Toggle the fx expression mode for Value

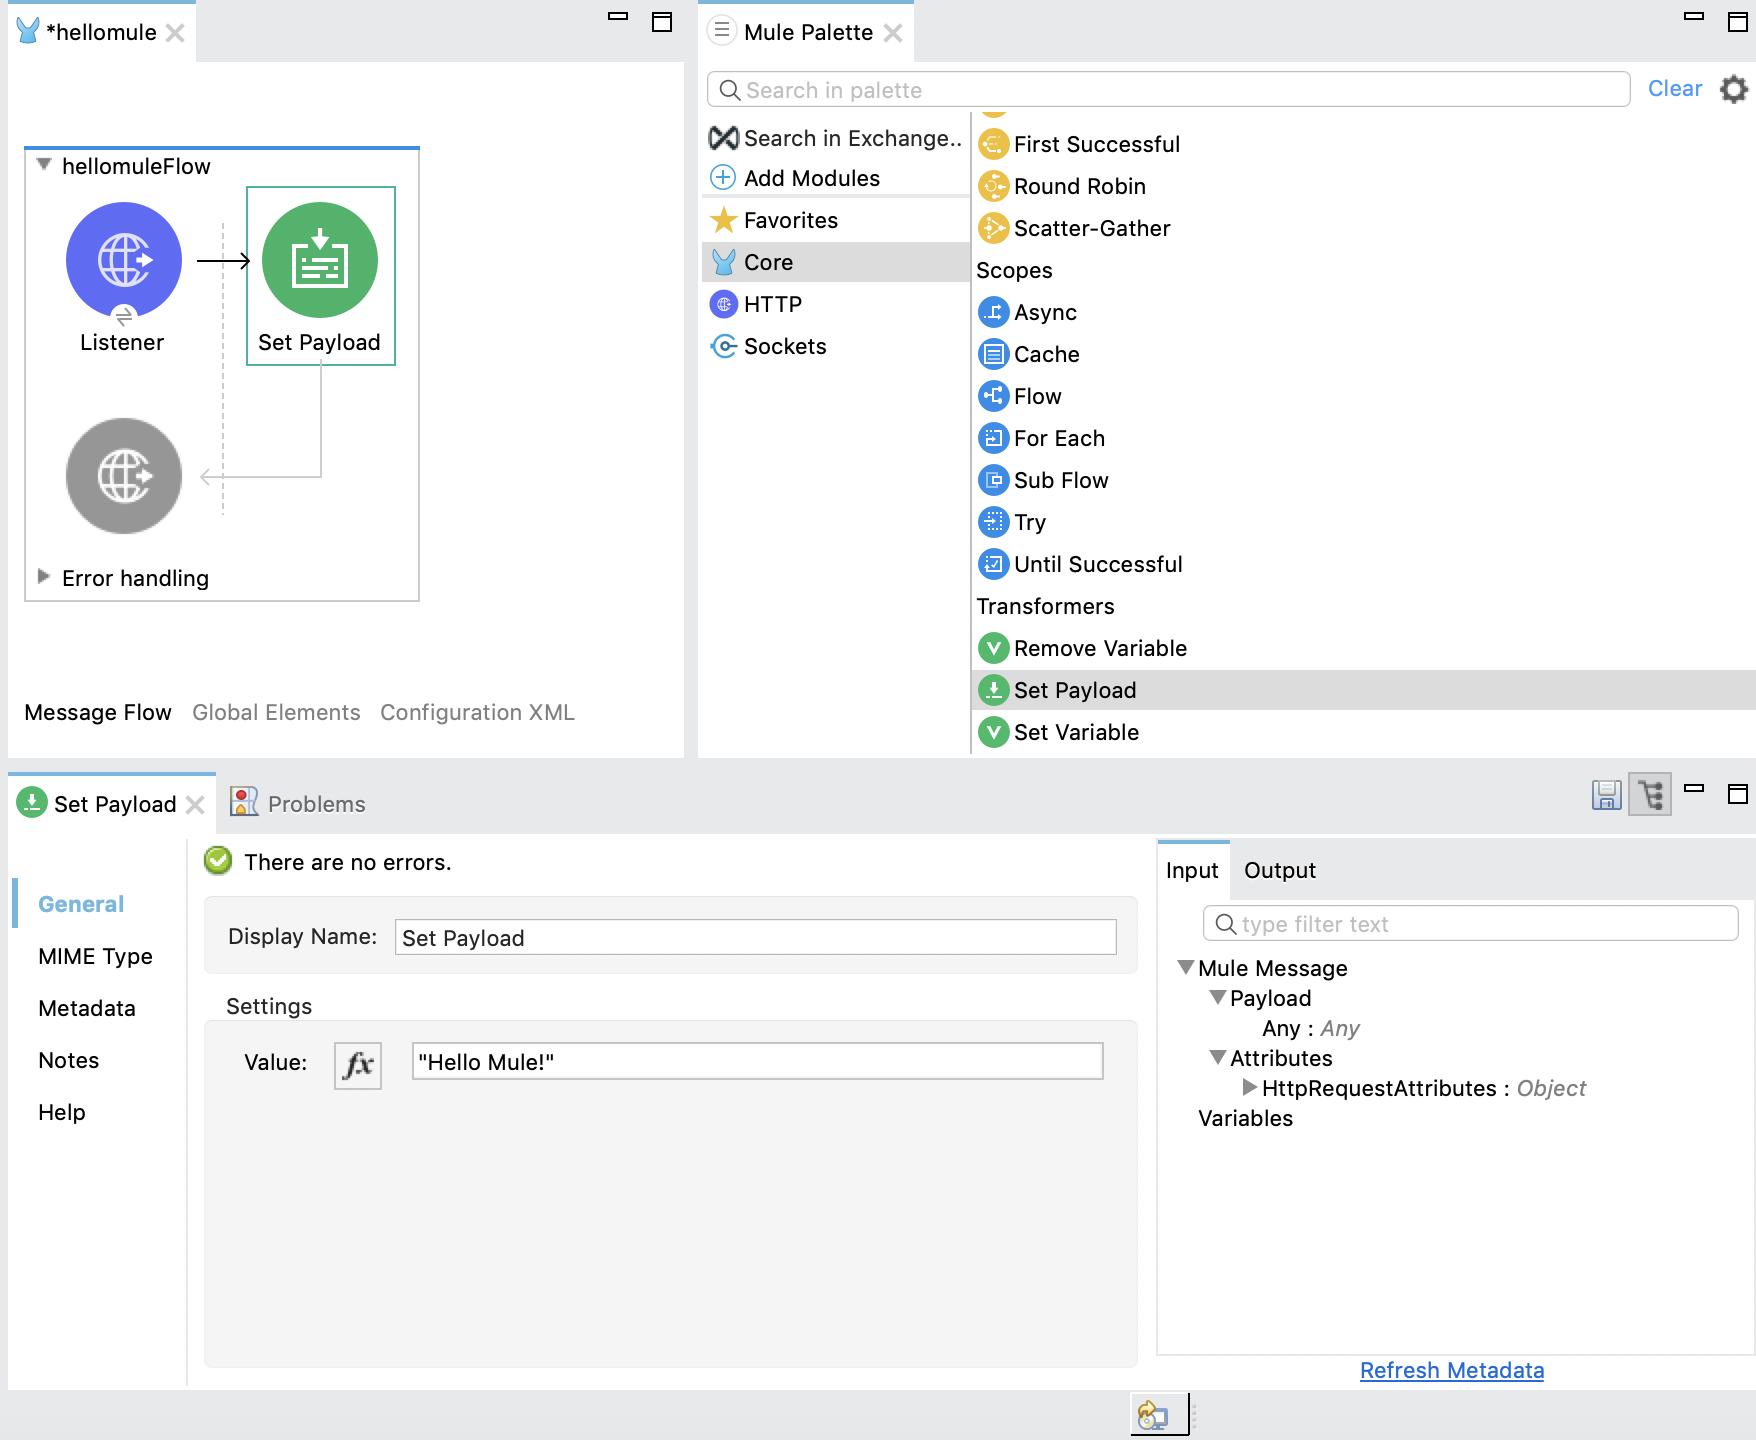(x=357, y=1065)
